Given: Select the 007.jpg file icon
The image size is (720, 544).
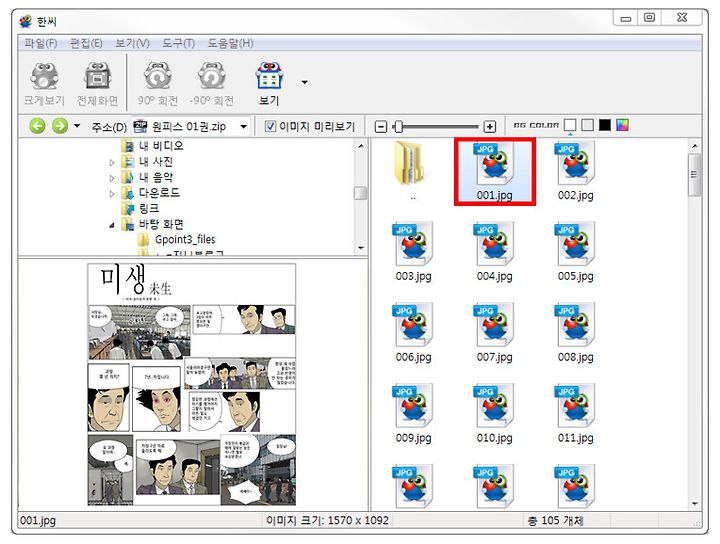Looking at the screenshot, I should 494,325.
